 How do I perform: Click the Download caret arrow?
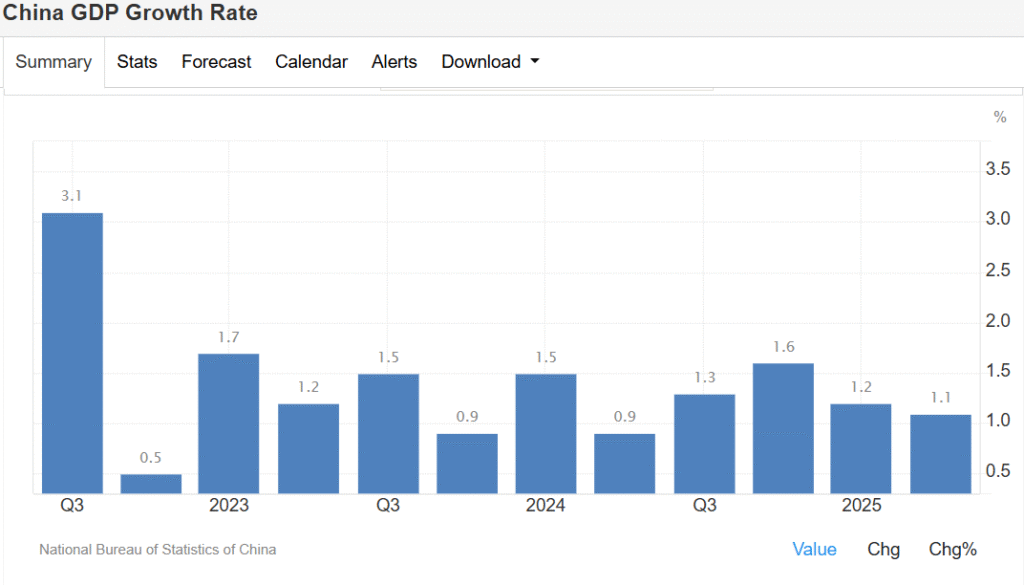tap(535, 62)
